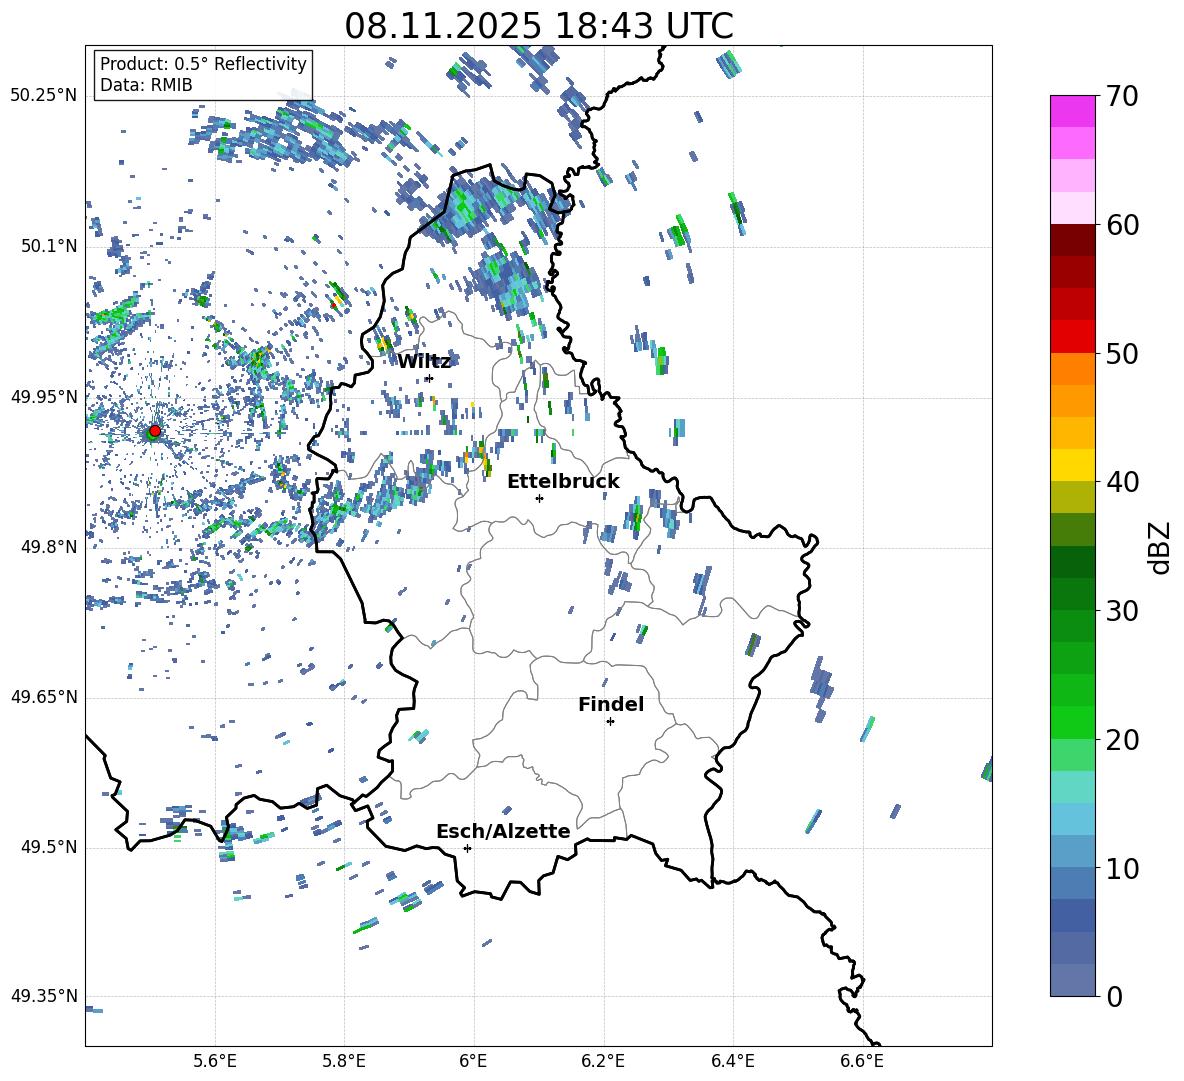Screen dimensions: 1184x1081
Task: Click the Ettelbruck city label
Action: point(563,481)
